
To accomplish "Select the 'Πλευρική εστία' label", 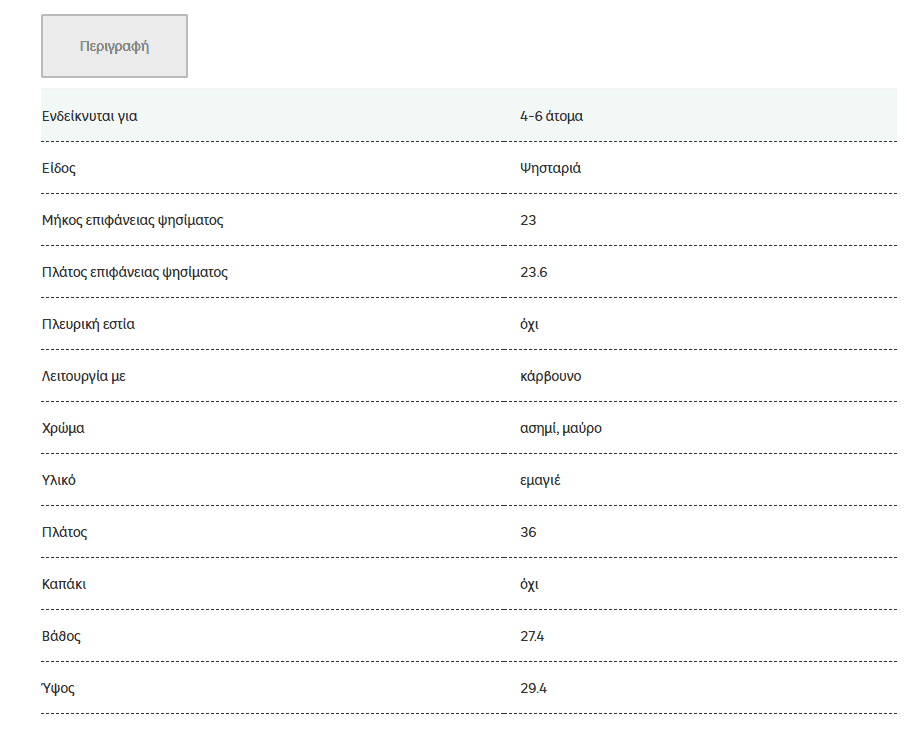I will click(89, 325).
